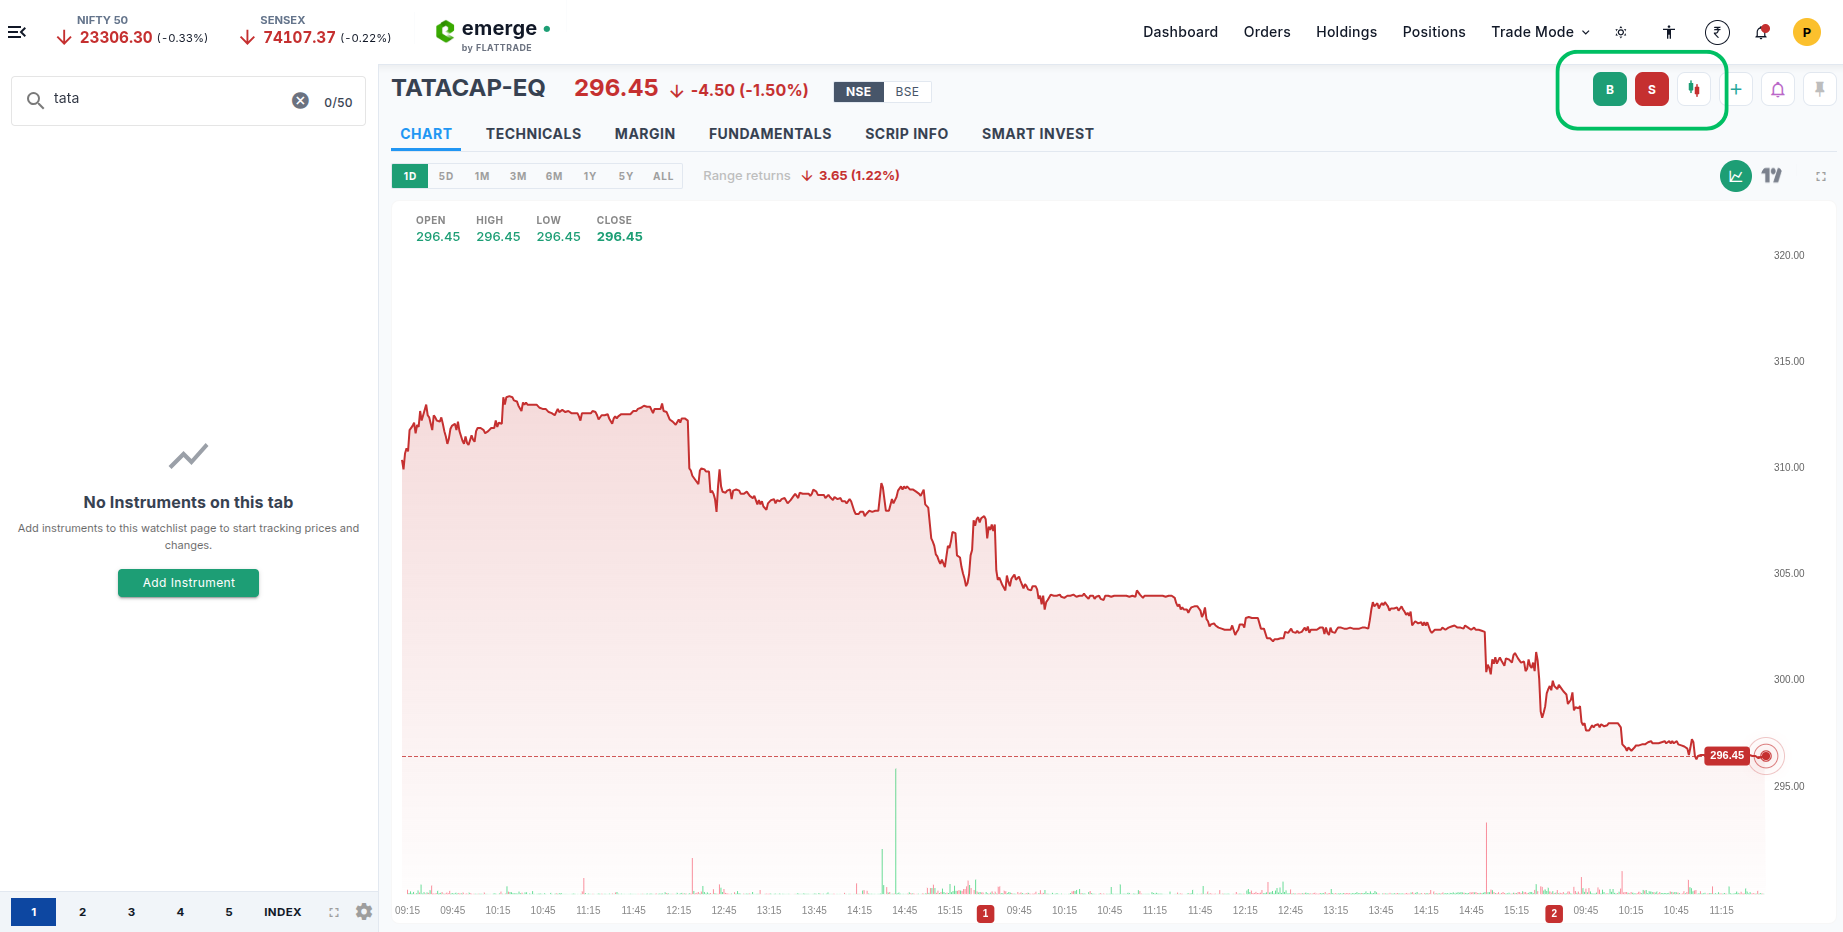The height and width of the screenshot is (932, 1843).
Task: Set a price alert bell icon
Action: point(1778,89)
